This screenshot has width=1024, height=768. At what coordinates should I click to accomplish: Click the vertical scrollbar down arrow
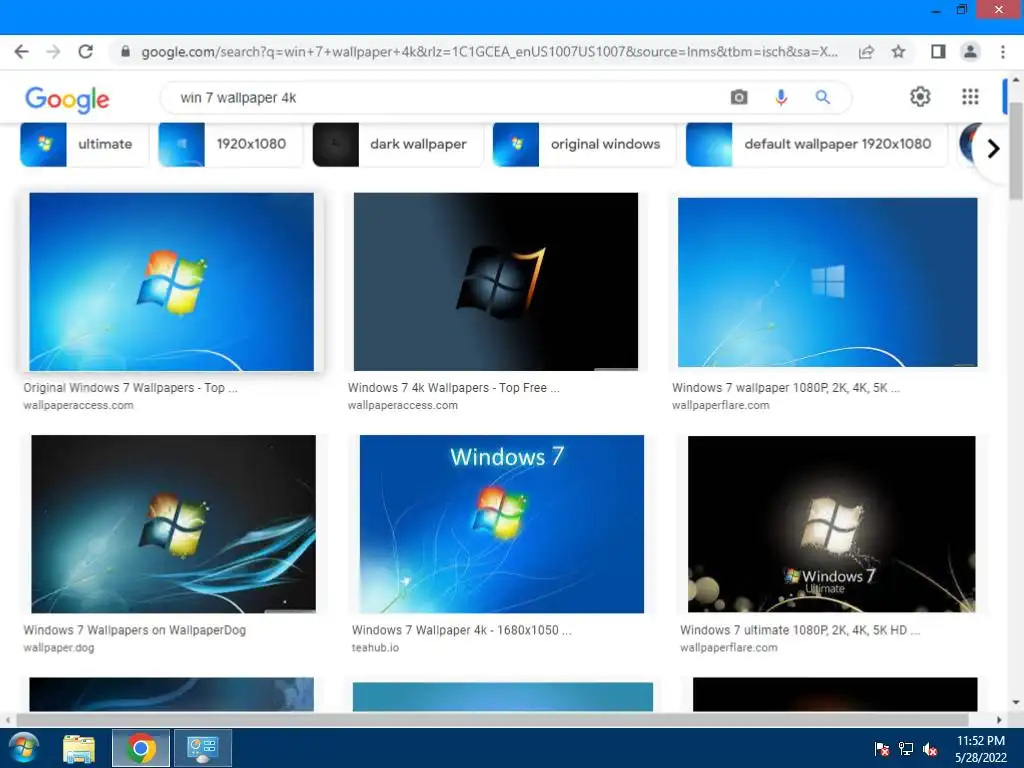[x=1016, y=703]
